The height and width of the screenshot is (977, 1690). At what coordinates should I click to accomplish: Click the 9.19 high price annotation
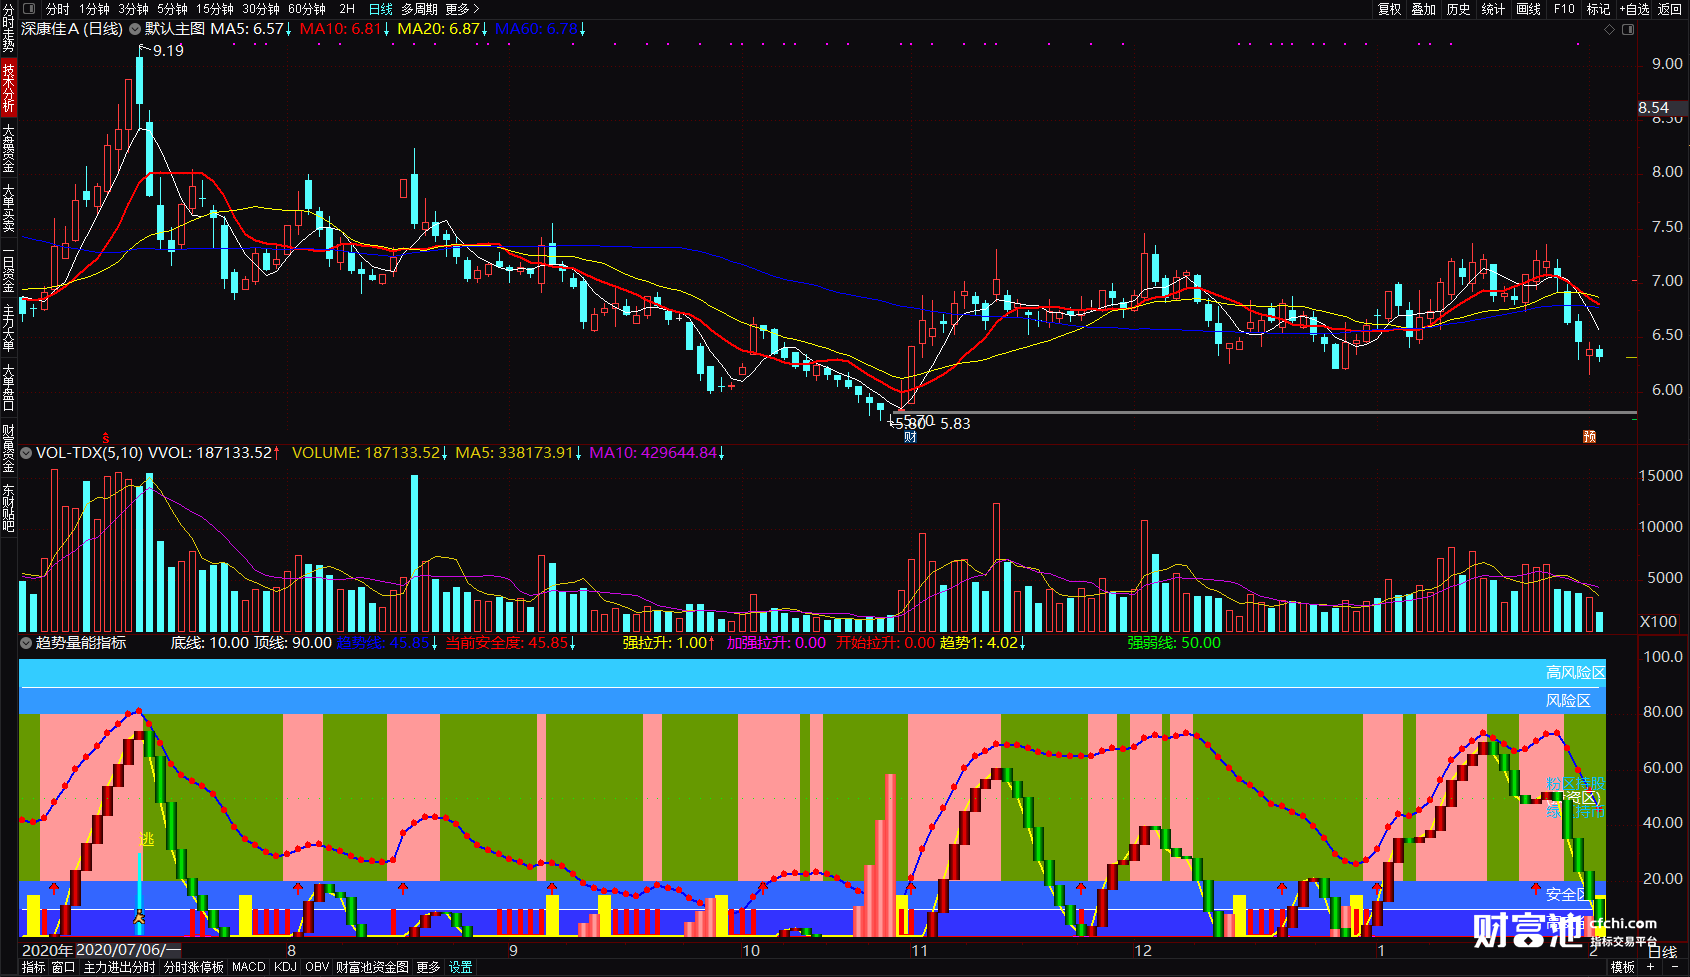pyautogui.click(x=168, y=50)
